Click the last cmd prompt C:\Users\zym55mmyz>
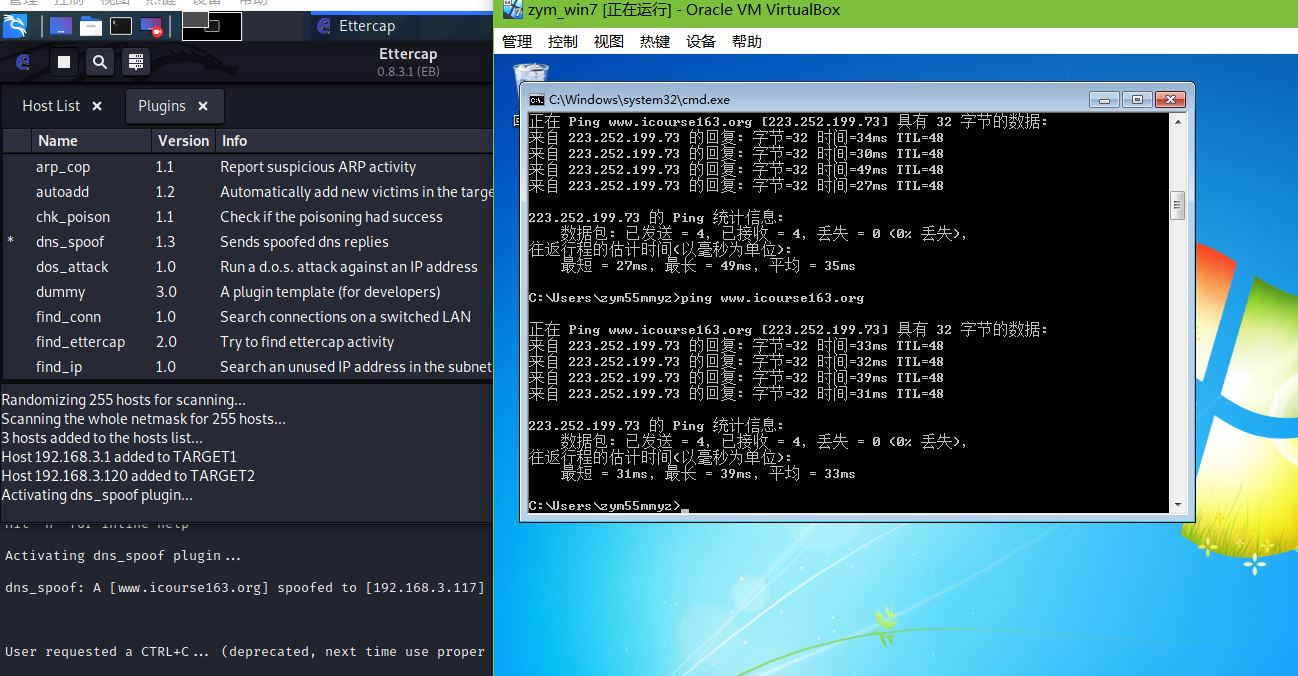This screenshot has width=1298, height=676. pyautogui.click(x=604, y=506)
